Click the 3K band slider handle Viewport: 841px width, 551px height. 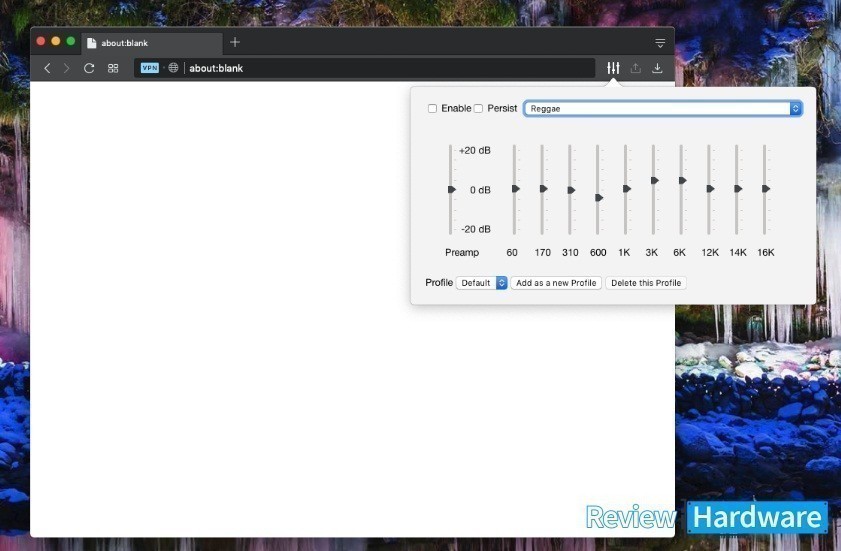pyautogui.click(x=654, y=181)
